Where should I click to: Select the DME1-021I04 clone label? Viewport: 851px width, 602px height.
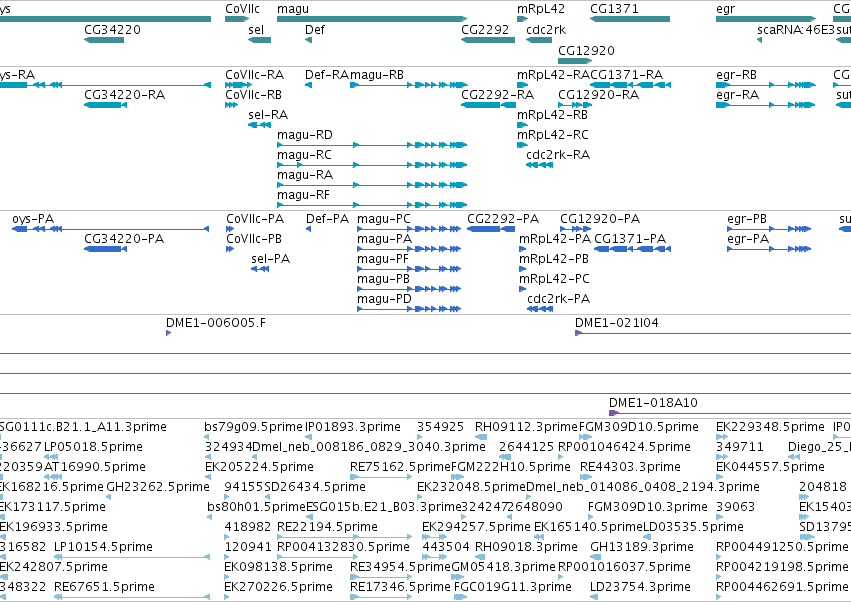point(617,324)
